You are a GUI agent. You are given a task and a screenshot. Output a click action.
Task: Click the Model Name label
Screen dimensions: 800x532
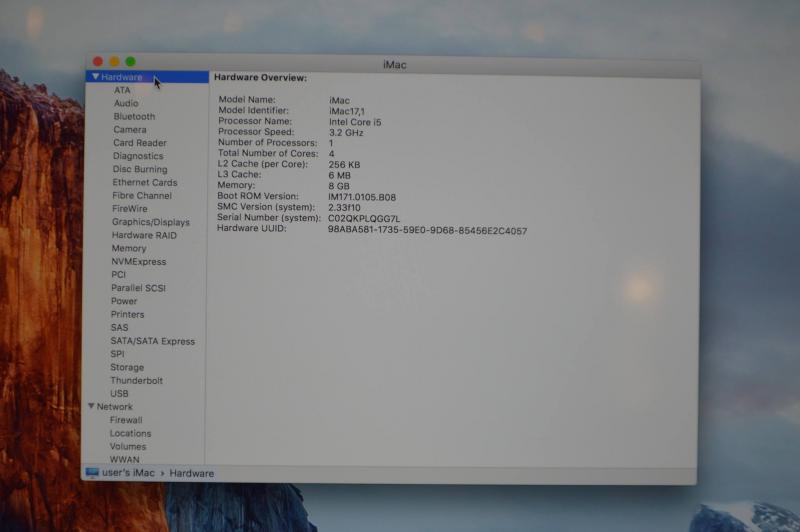tap(247, 99)
